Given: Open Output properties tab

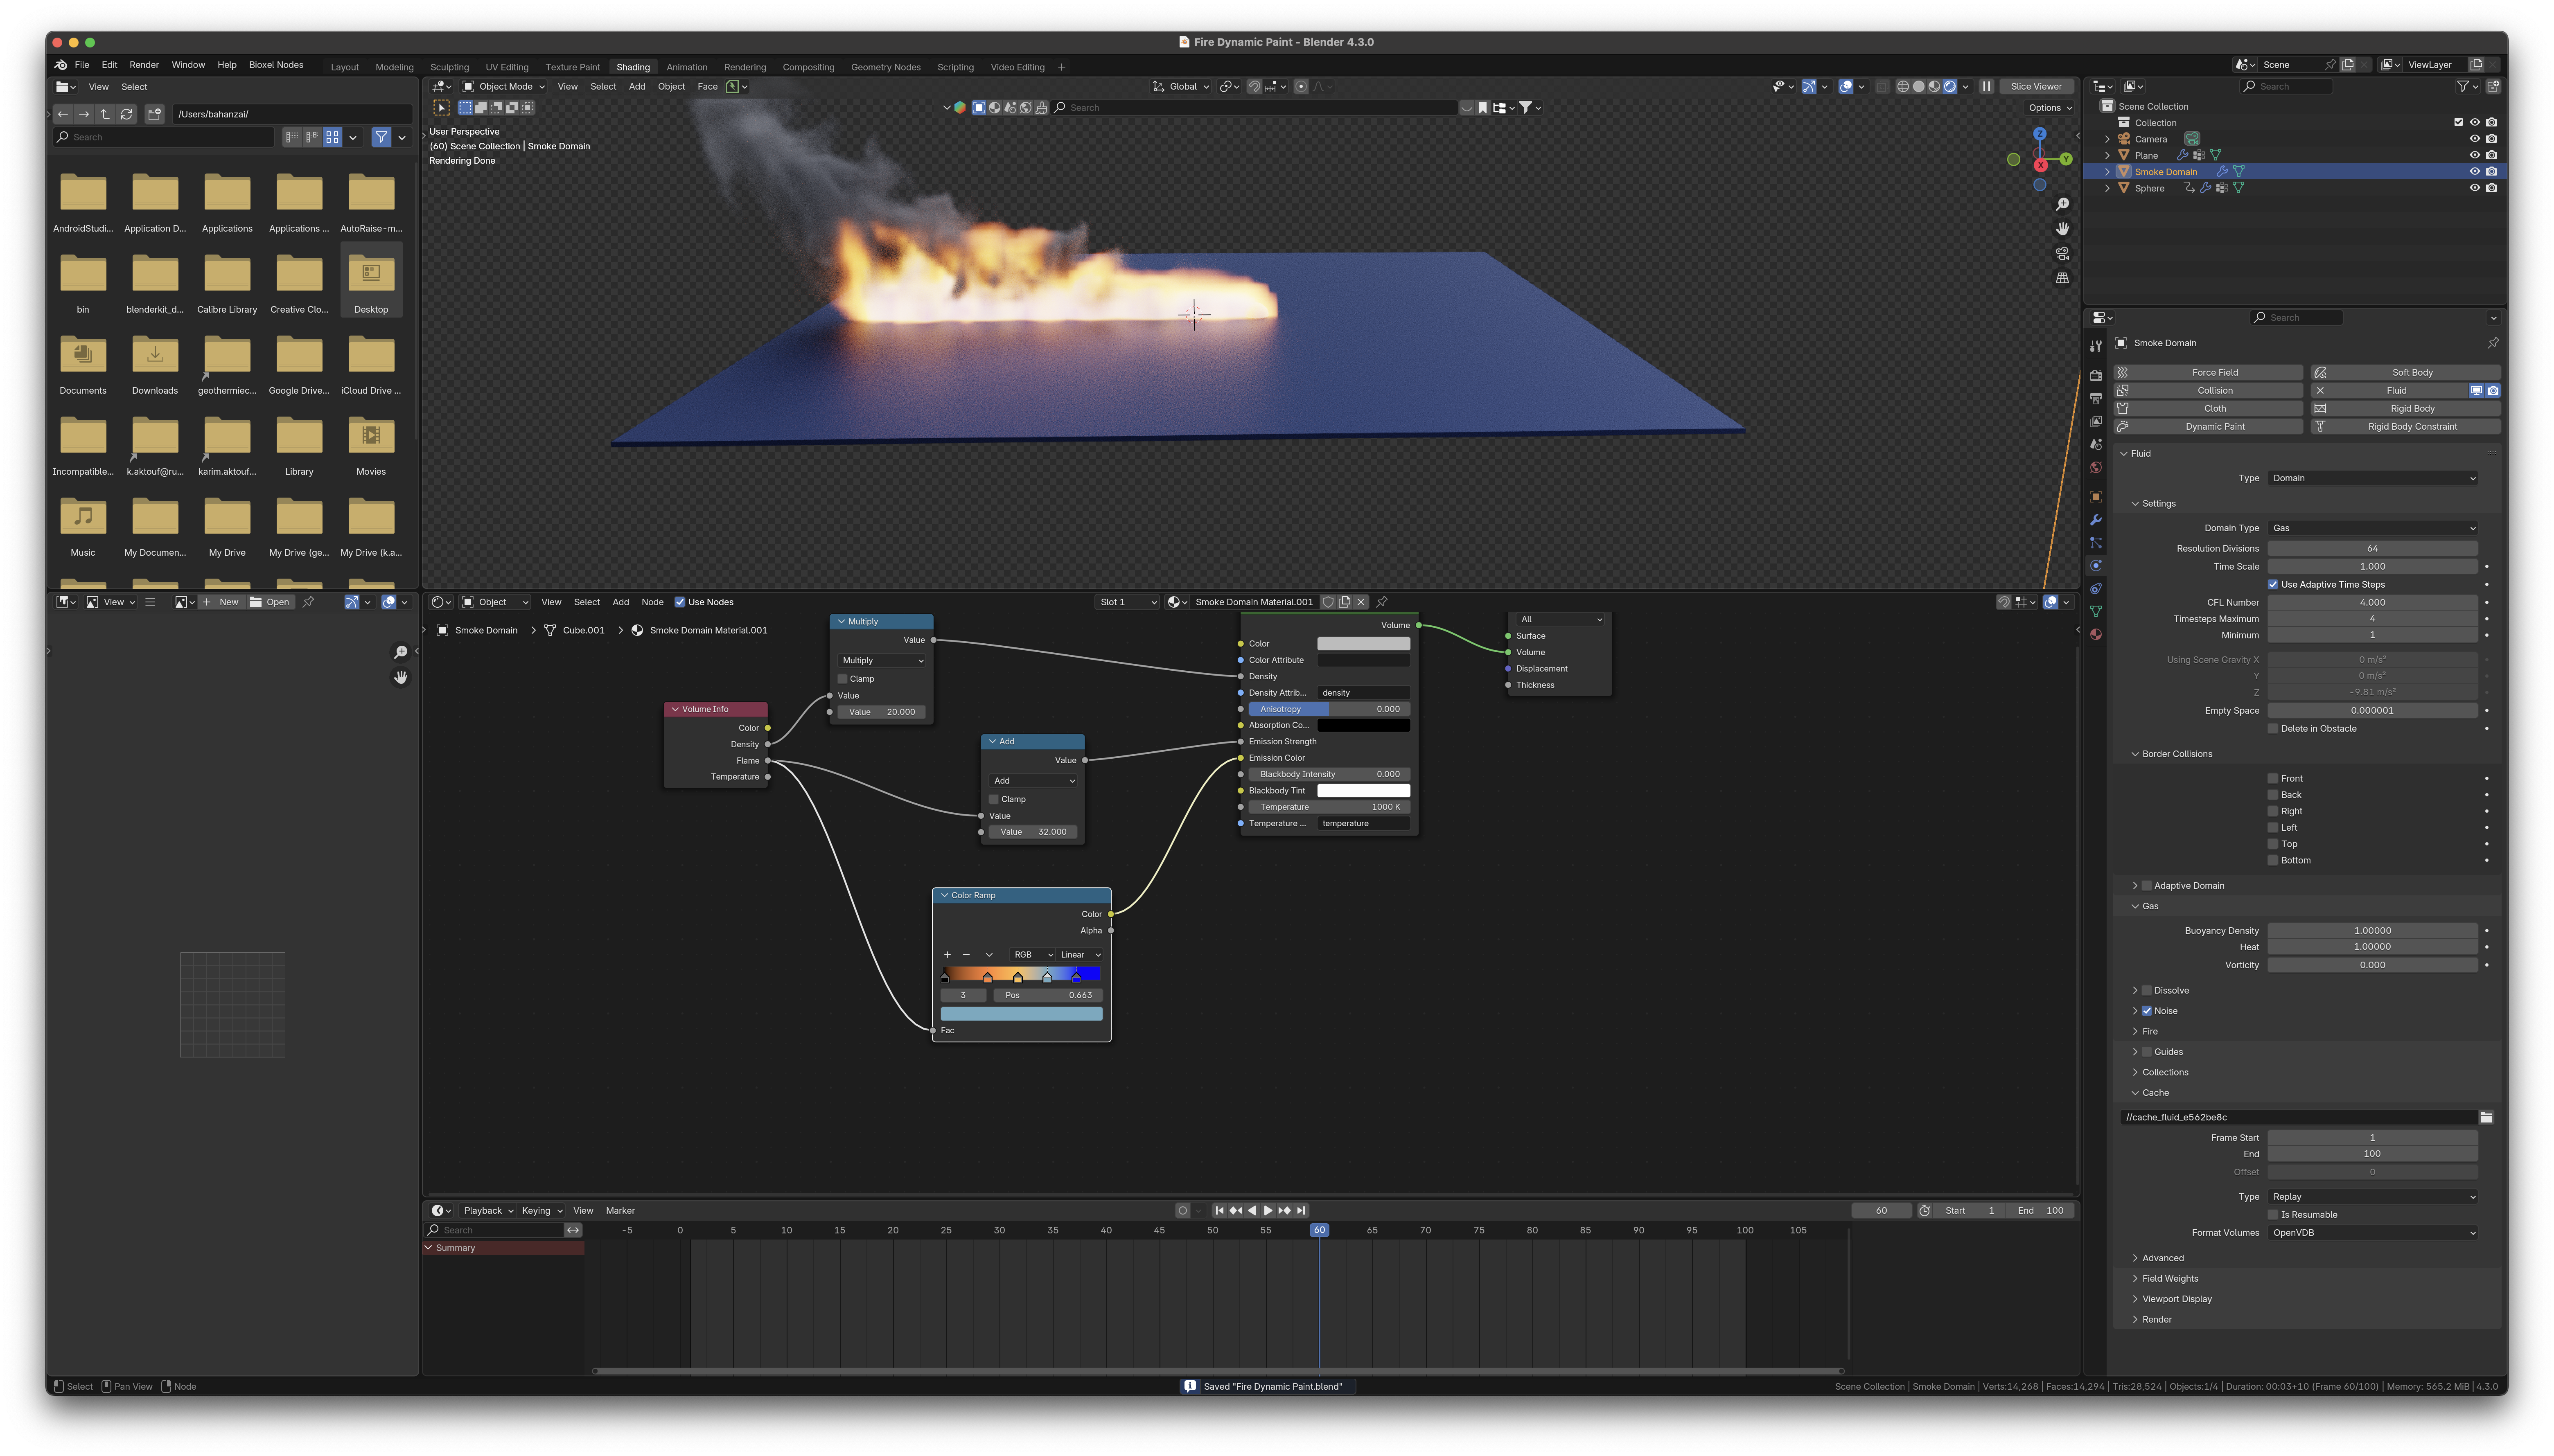Looking at the screenshot, I should (2096, 398).
